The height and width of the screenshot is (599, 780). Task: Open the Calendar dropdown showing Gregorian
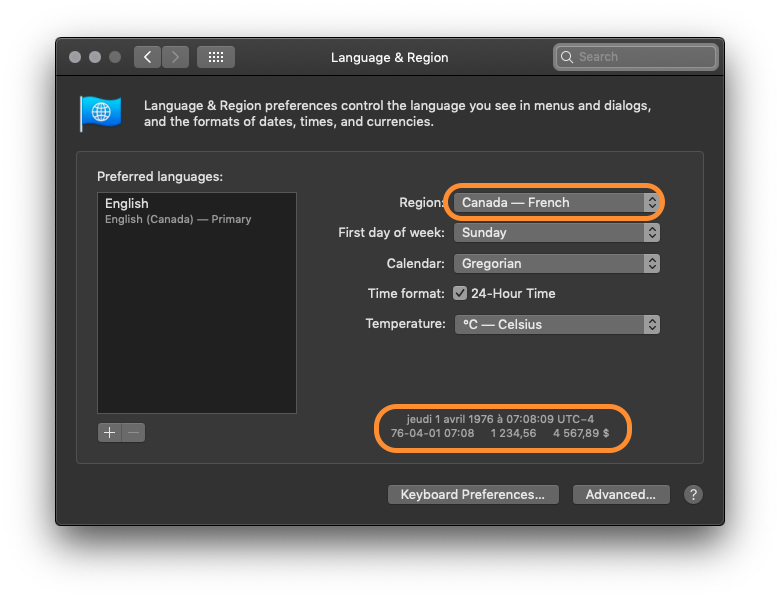click(x=557, y=263)
